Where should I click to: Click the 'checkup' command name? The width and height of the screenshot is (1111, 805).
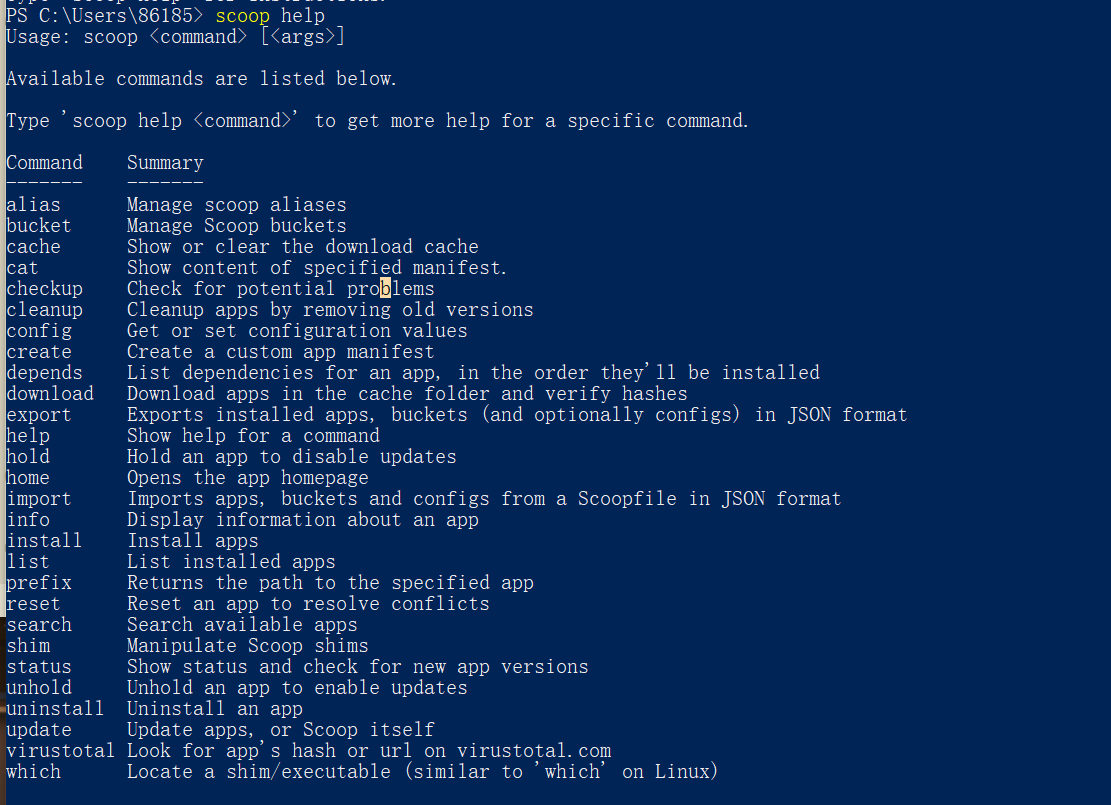tap(44, 289)
